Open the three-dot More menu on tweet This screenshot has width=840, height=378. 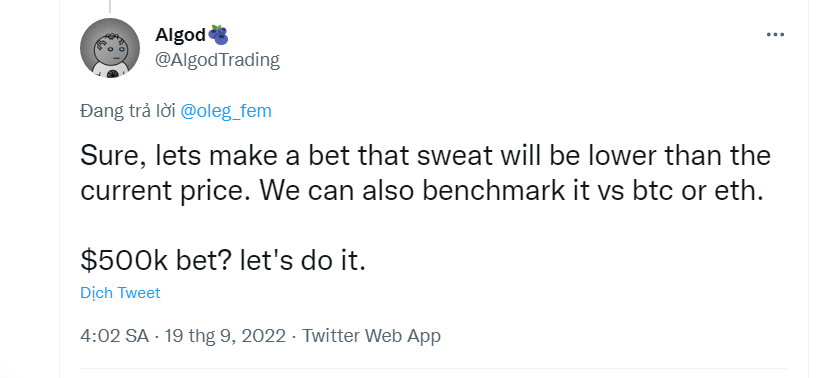(775, 35)
